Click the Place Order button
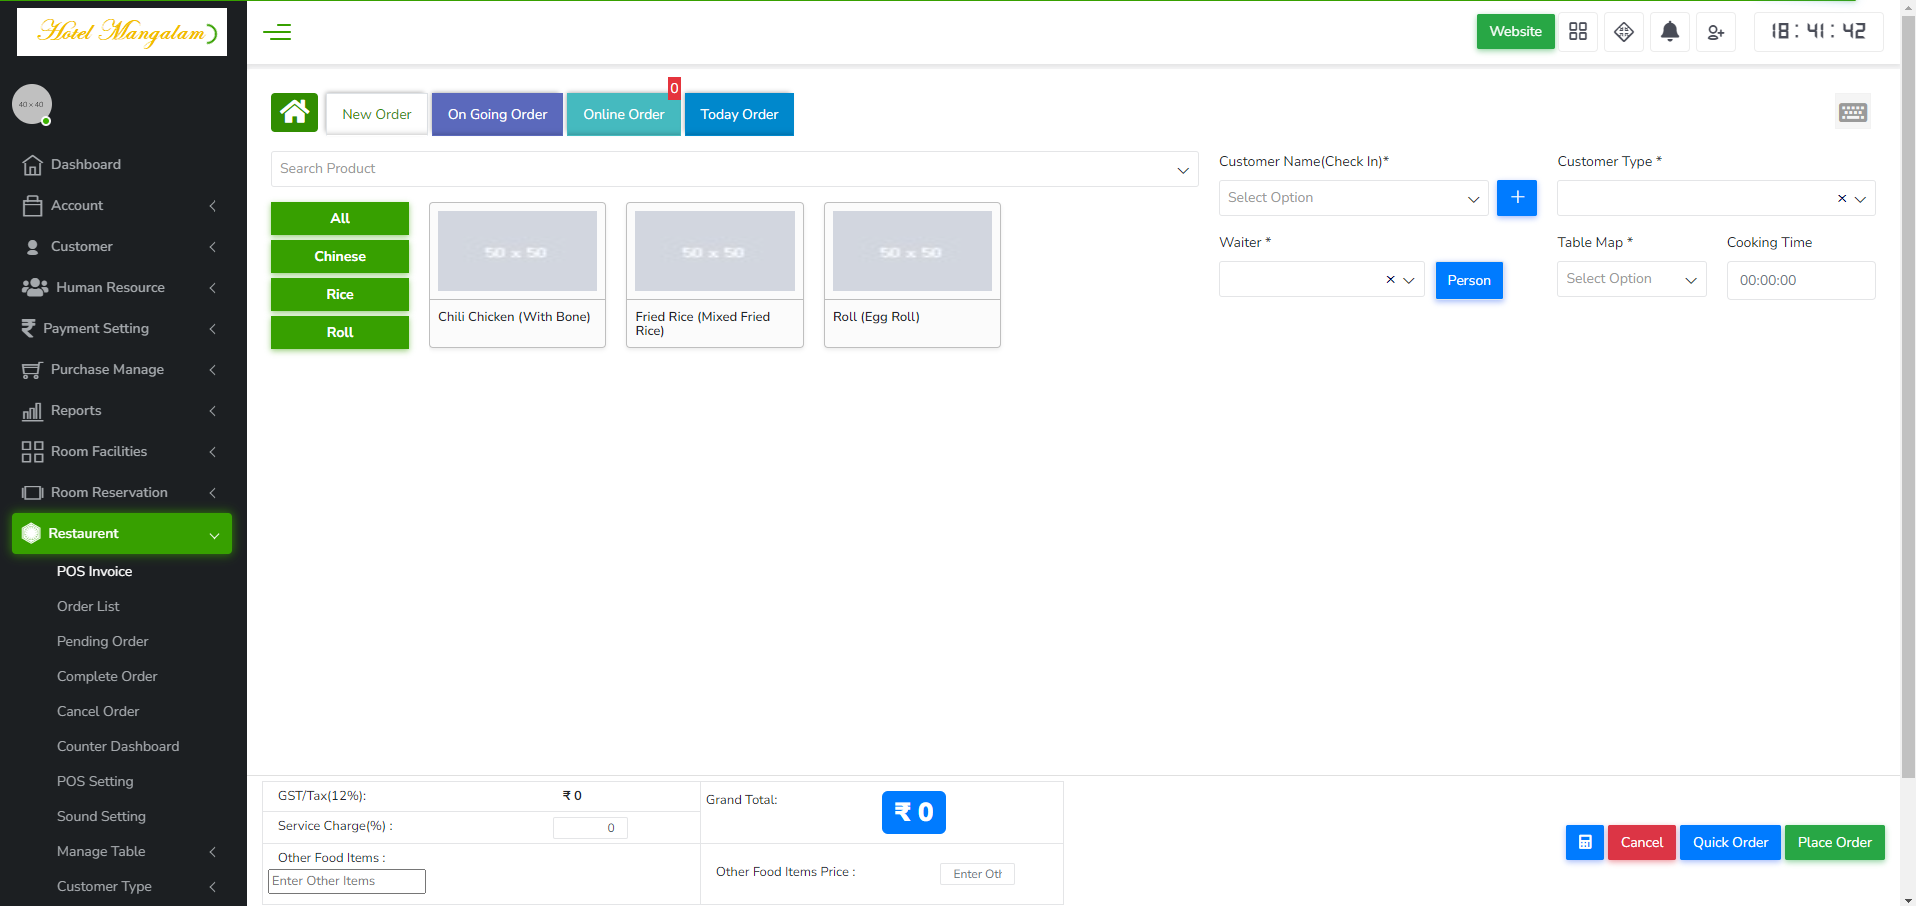The height and width of the screenshot is (906, 1916). (x=1834, y=842)
